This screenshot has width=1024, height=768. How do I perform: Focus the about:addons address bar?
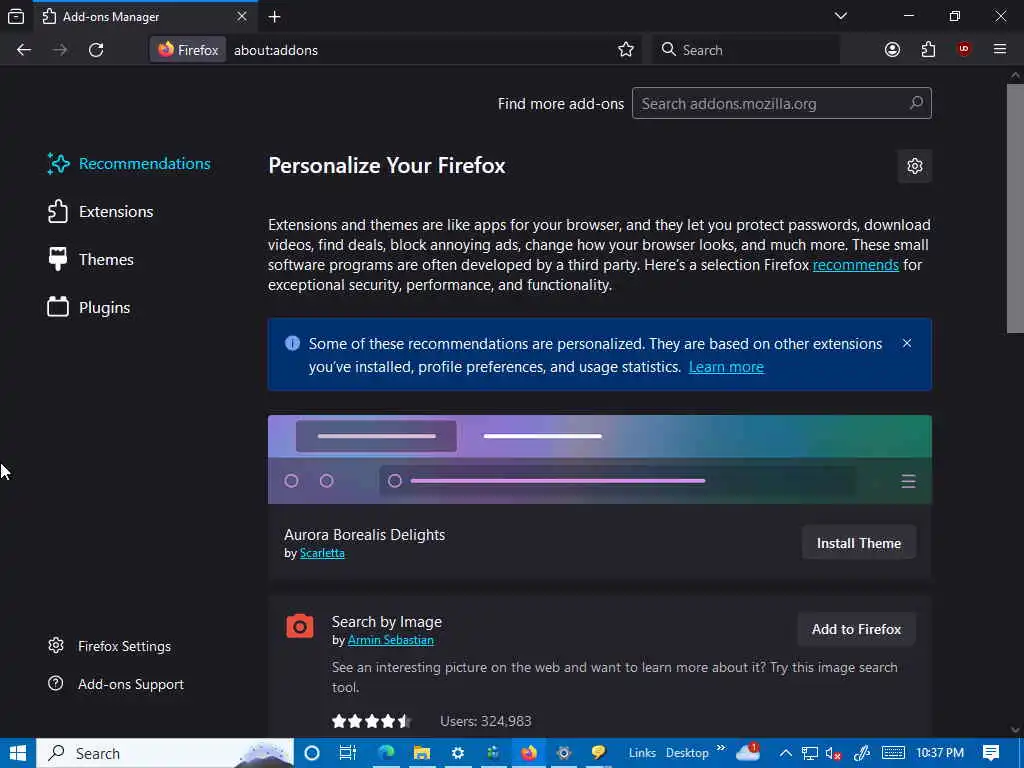pyautogui.click(x=418, y=50)
